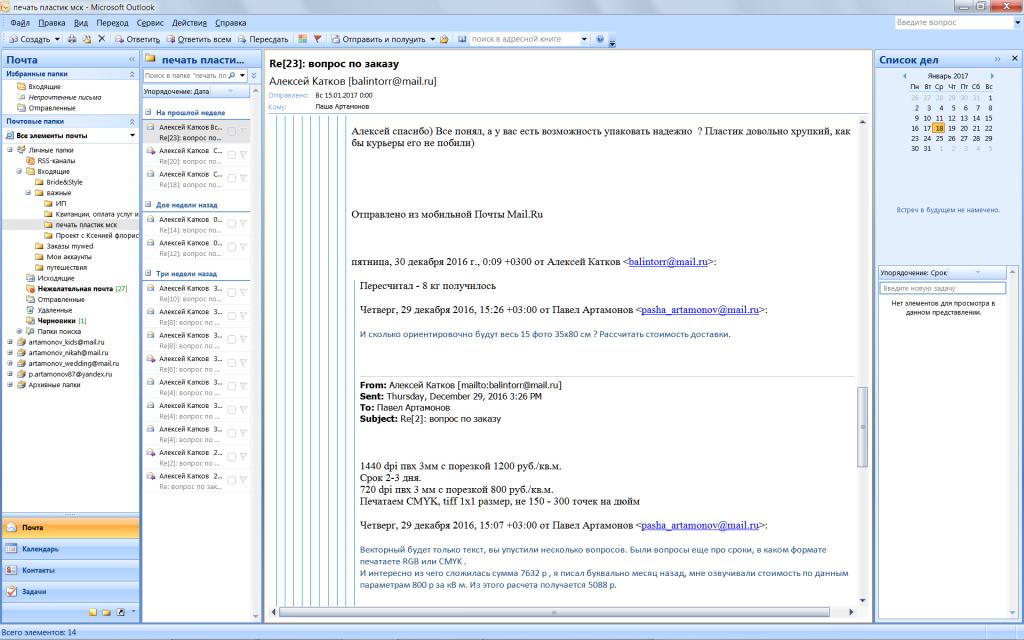This screenshot has height=640, width=1024.
Task: Switch to Календарь in navigation pane
Action: pyautogui.click(x=71, y=549)
